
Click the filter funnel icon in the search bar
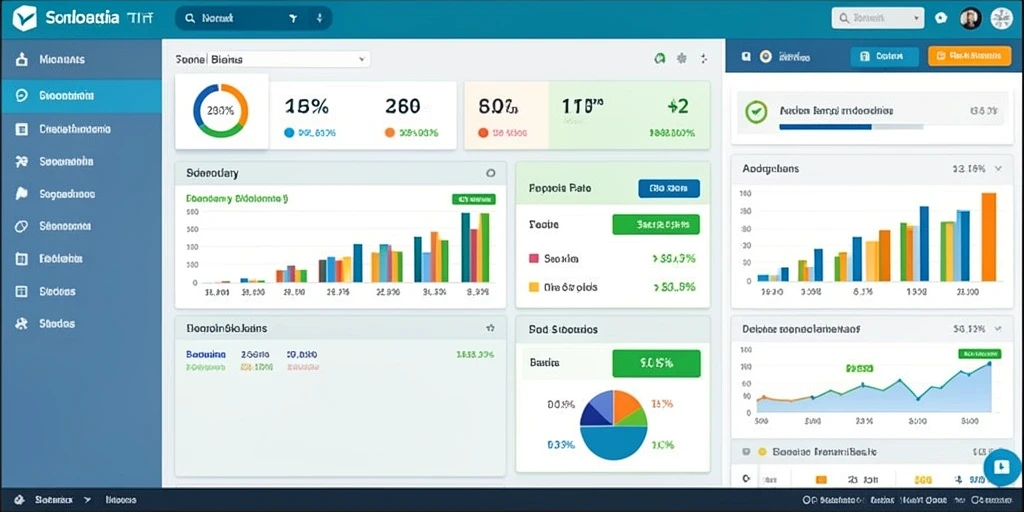(293, 19)
